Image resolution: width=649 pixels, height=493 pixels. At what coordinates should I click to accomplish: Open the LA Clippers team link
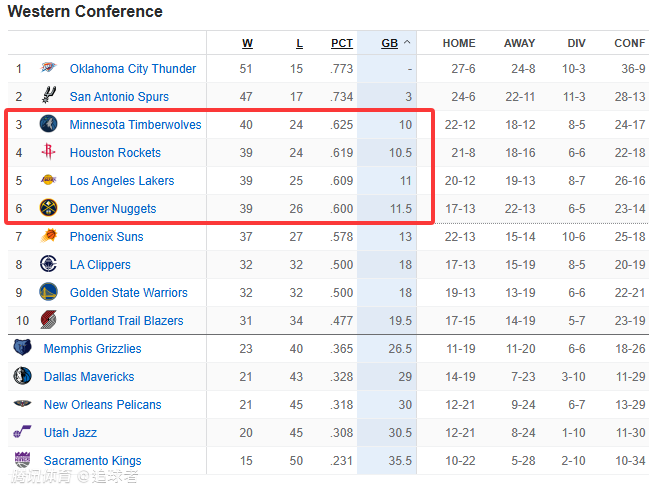tap(100, 265)
